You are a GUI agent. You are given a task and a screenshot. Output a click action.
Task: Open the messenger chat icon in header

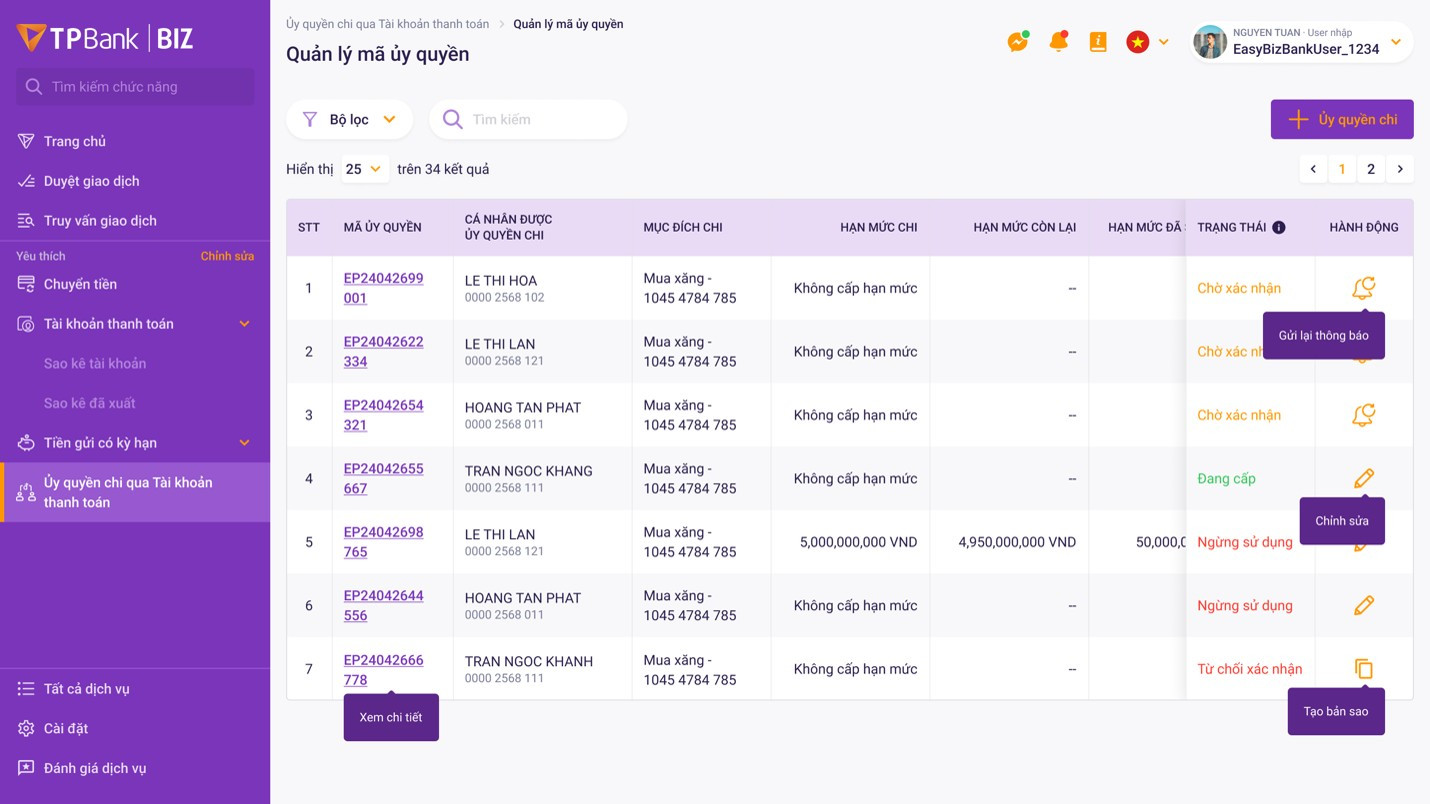tap(1018, 42)
